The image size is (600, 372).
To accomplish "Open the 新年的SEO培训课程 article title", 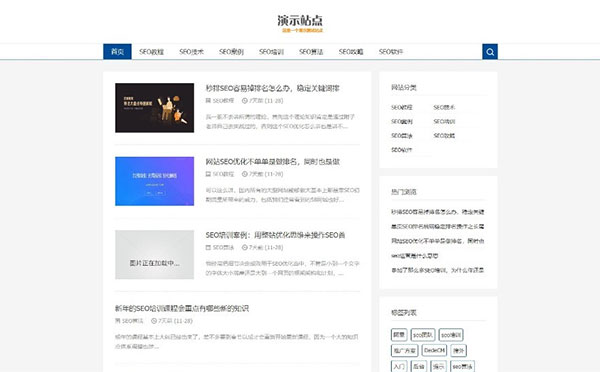I will [182, 308].
